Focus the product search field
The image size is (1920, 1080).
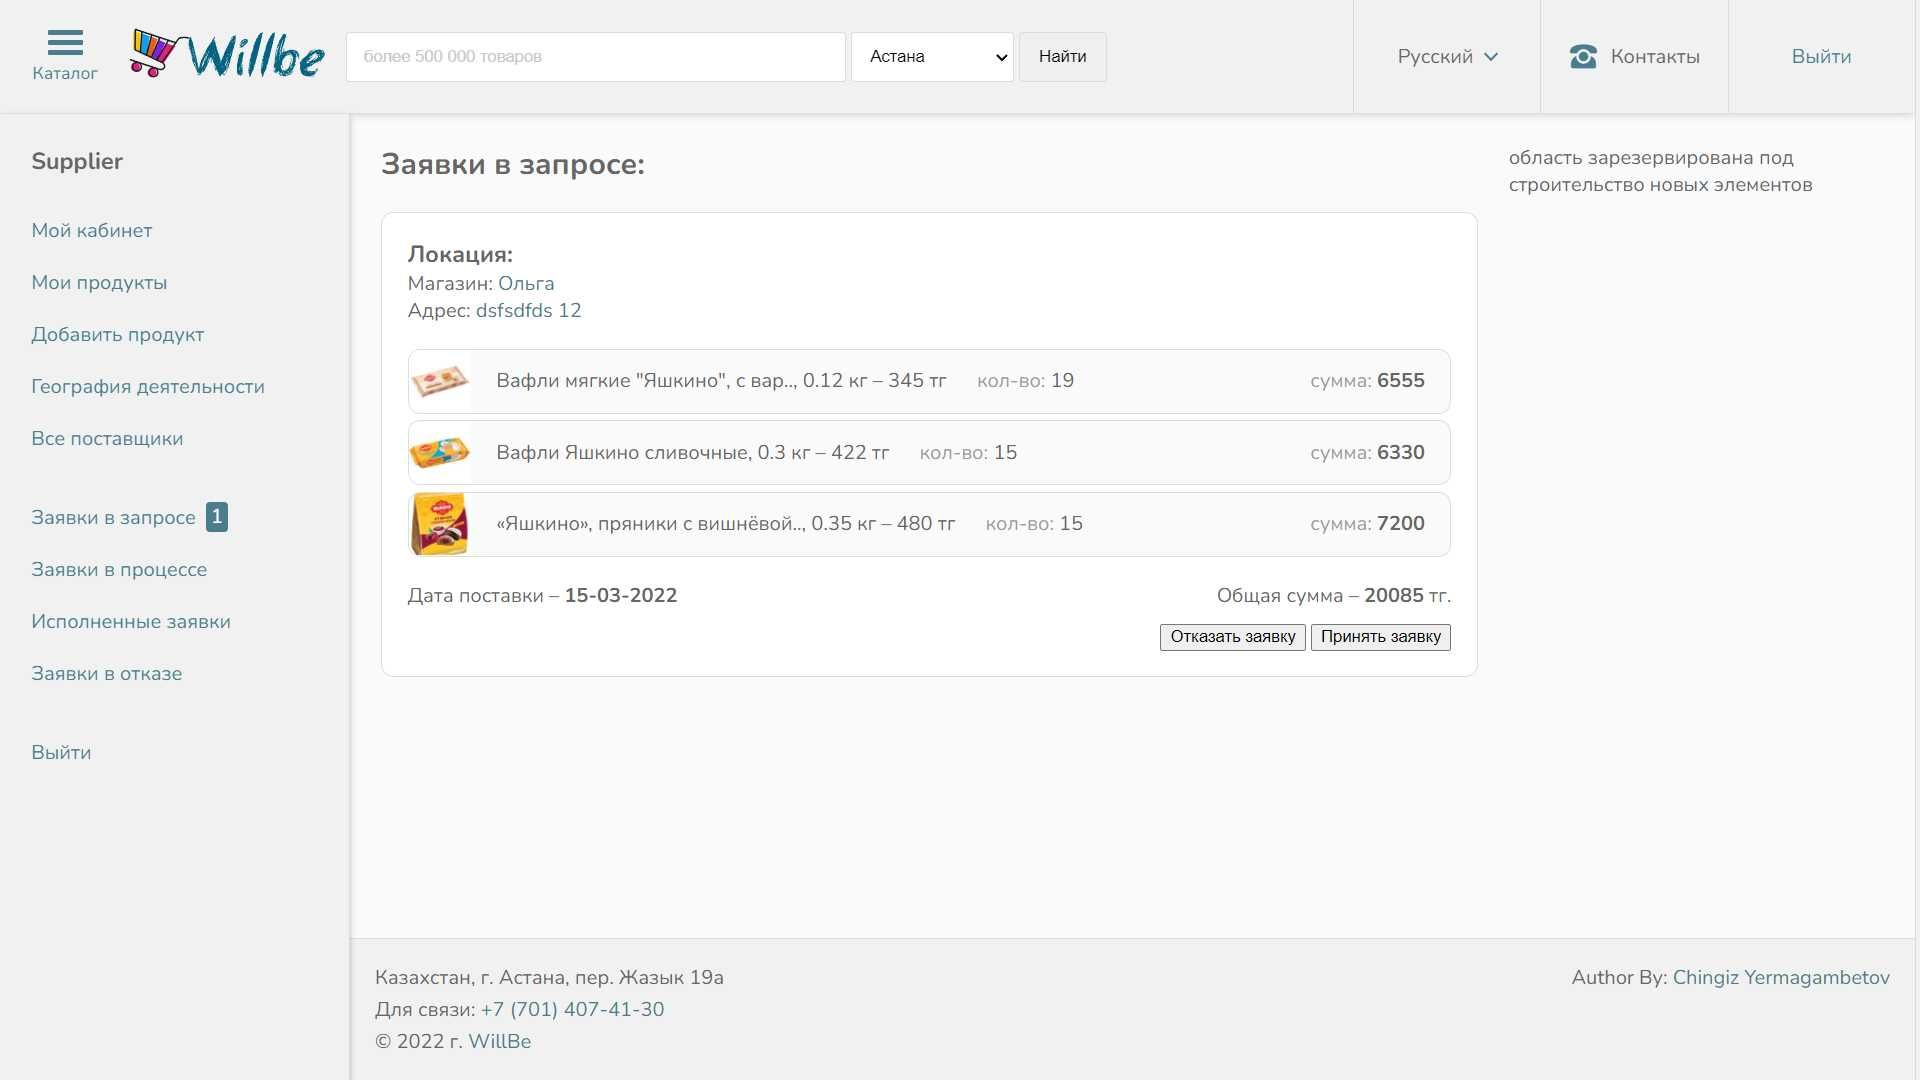[x=596, y=57]
